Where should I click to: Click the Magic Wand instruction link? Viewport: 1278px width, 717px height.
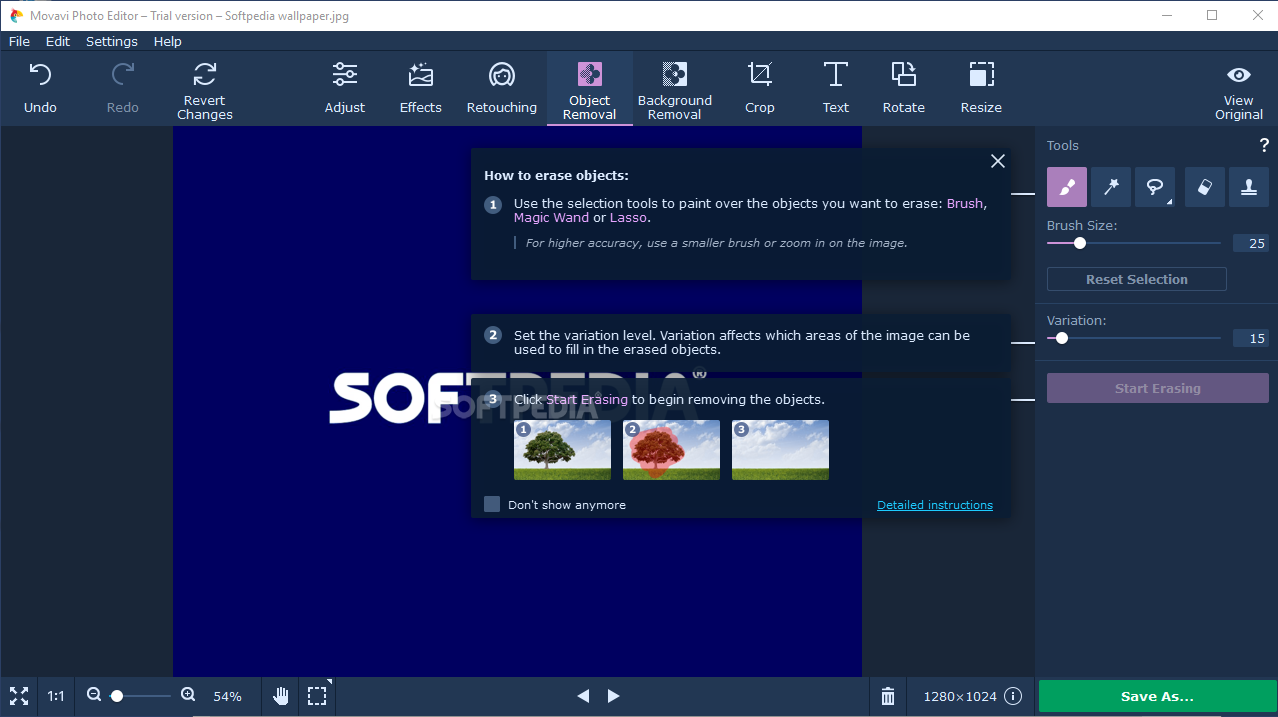[551, 217]
